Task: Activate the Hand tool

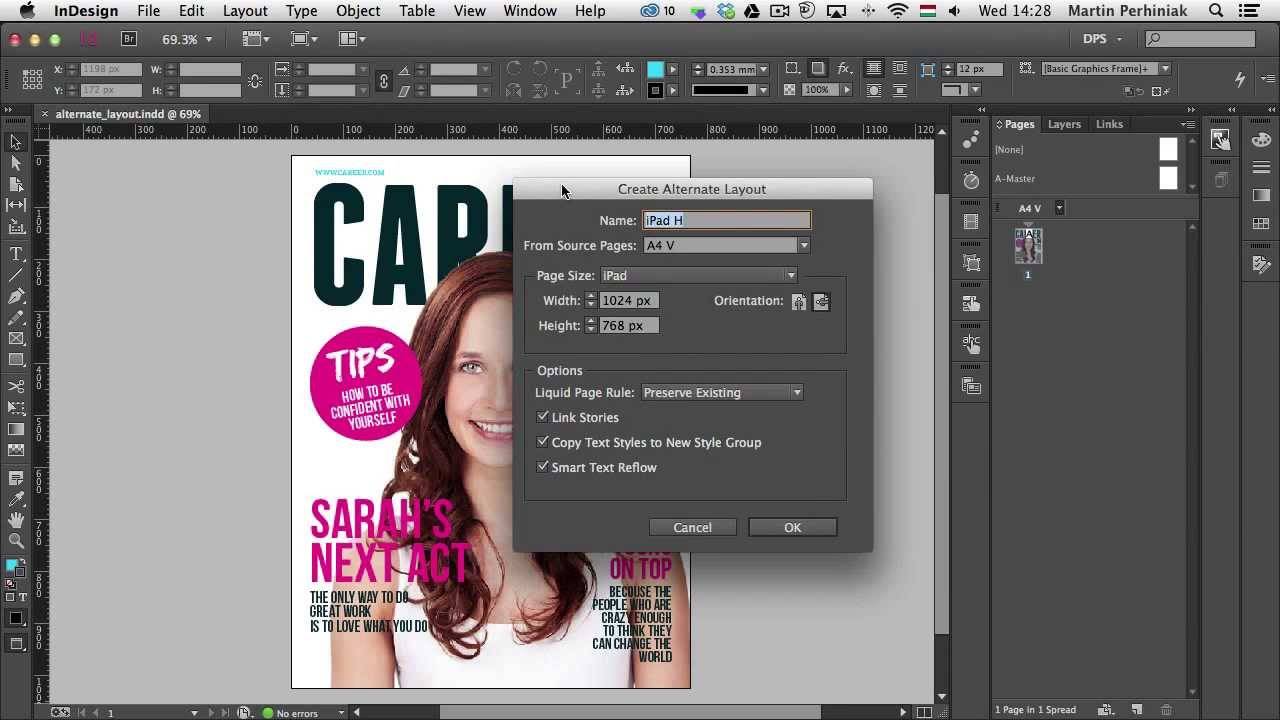Action: (16, 520)
